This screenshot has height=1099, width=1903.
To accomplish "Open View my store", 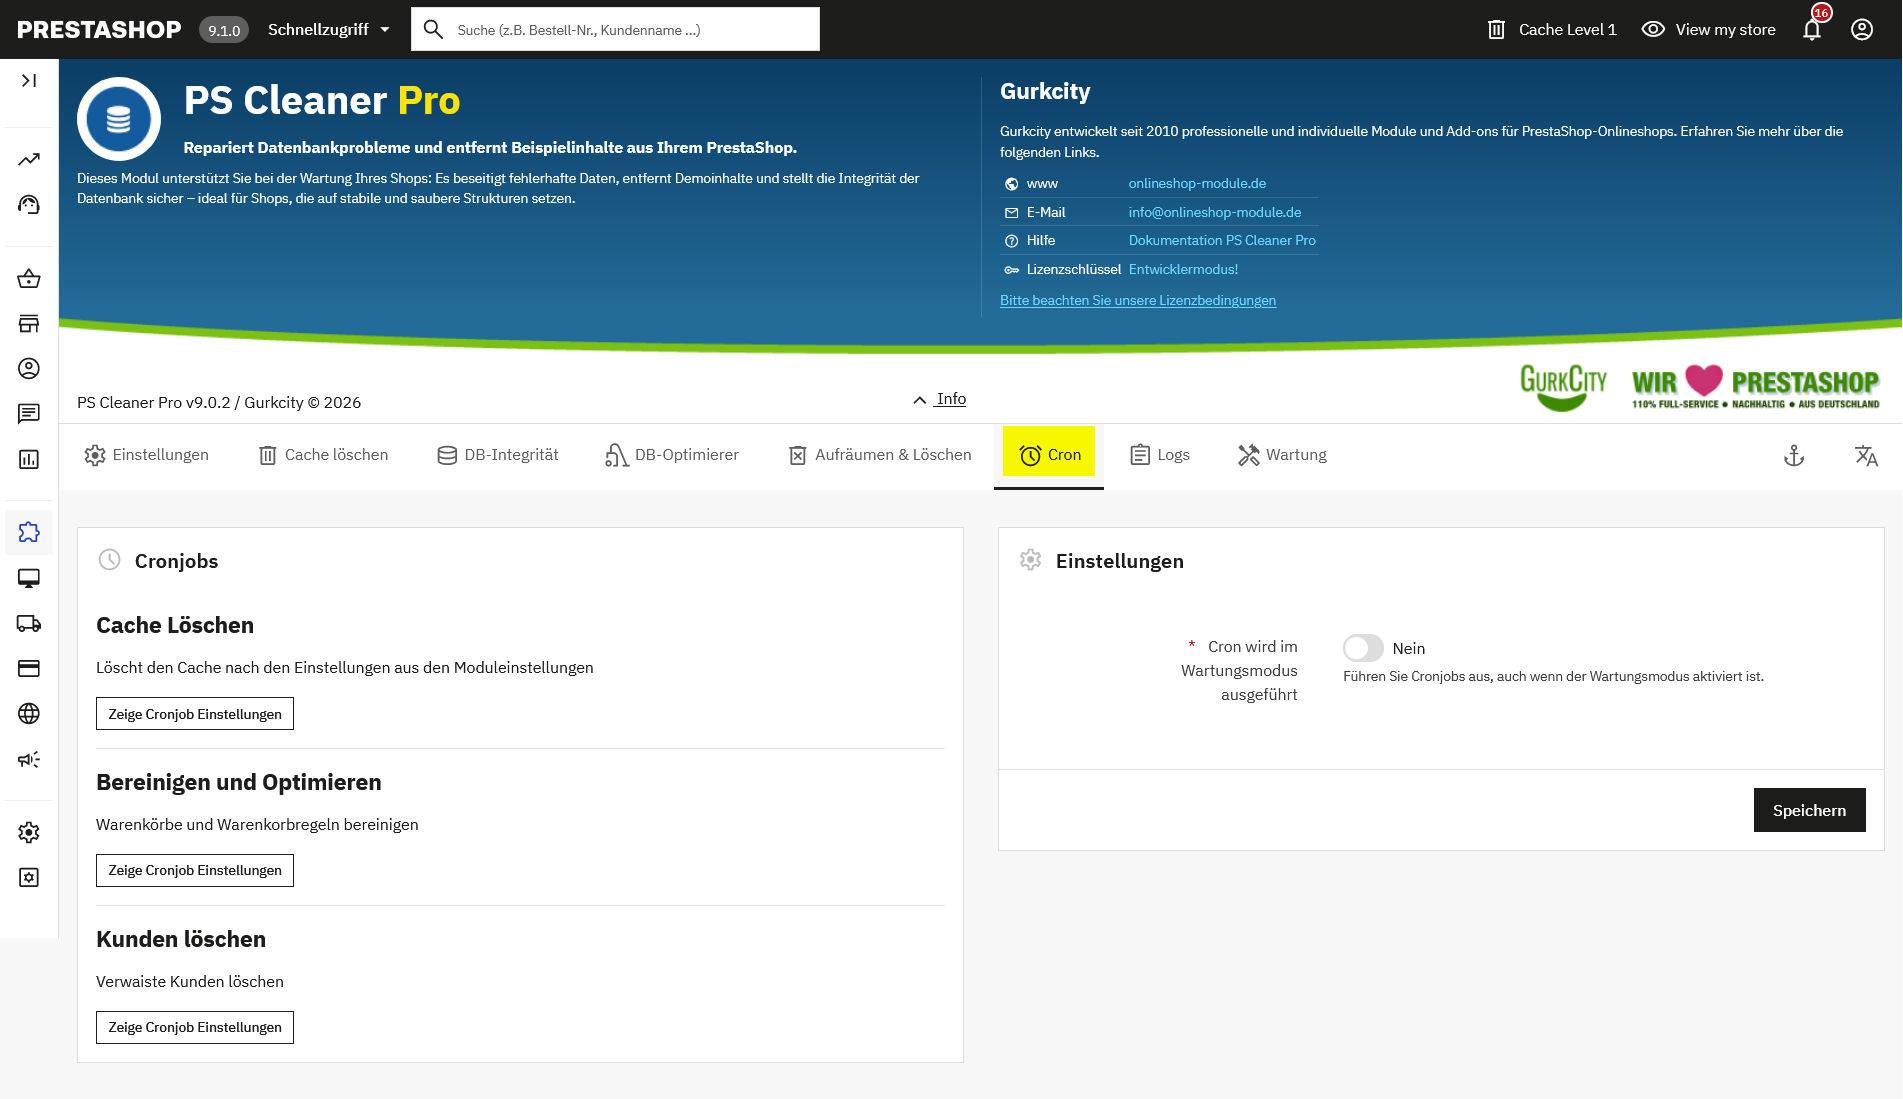I will click(x=1709, y=29).
